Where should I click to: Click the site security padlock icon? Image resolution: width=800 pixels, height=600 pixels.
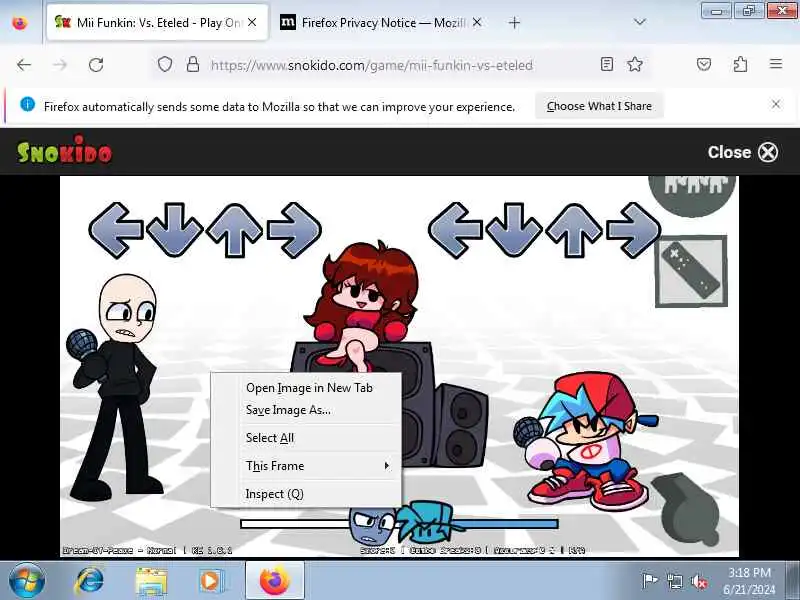tap(193, 64)
